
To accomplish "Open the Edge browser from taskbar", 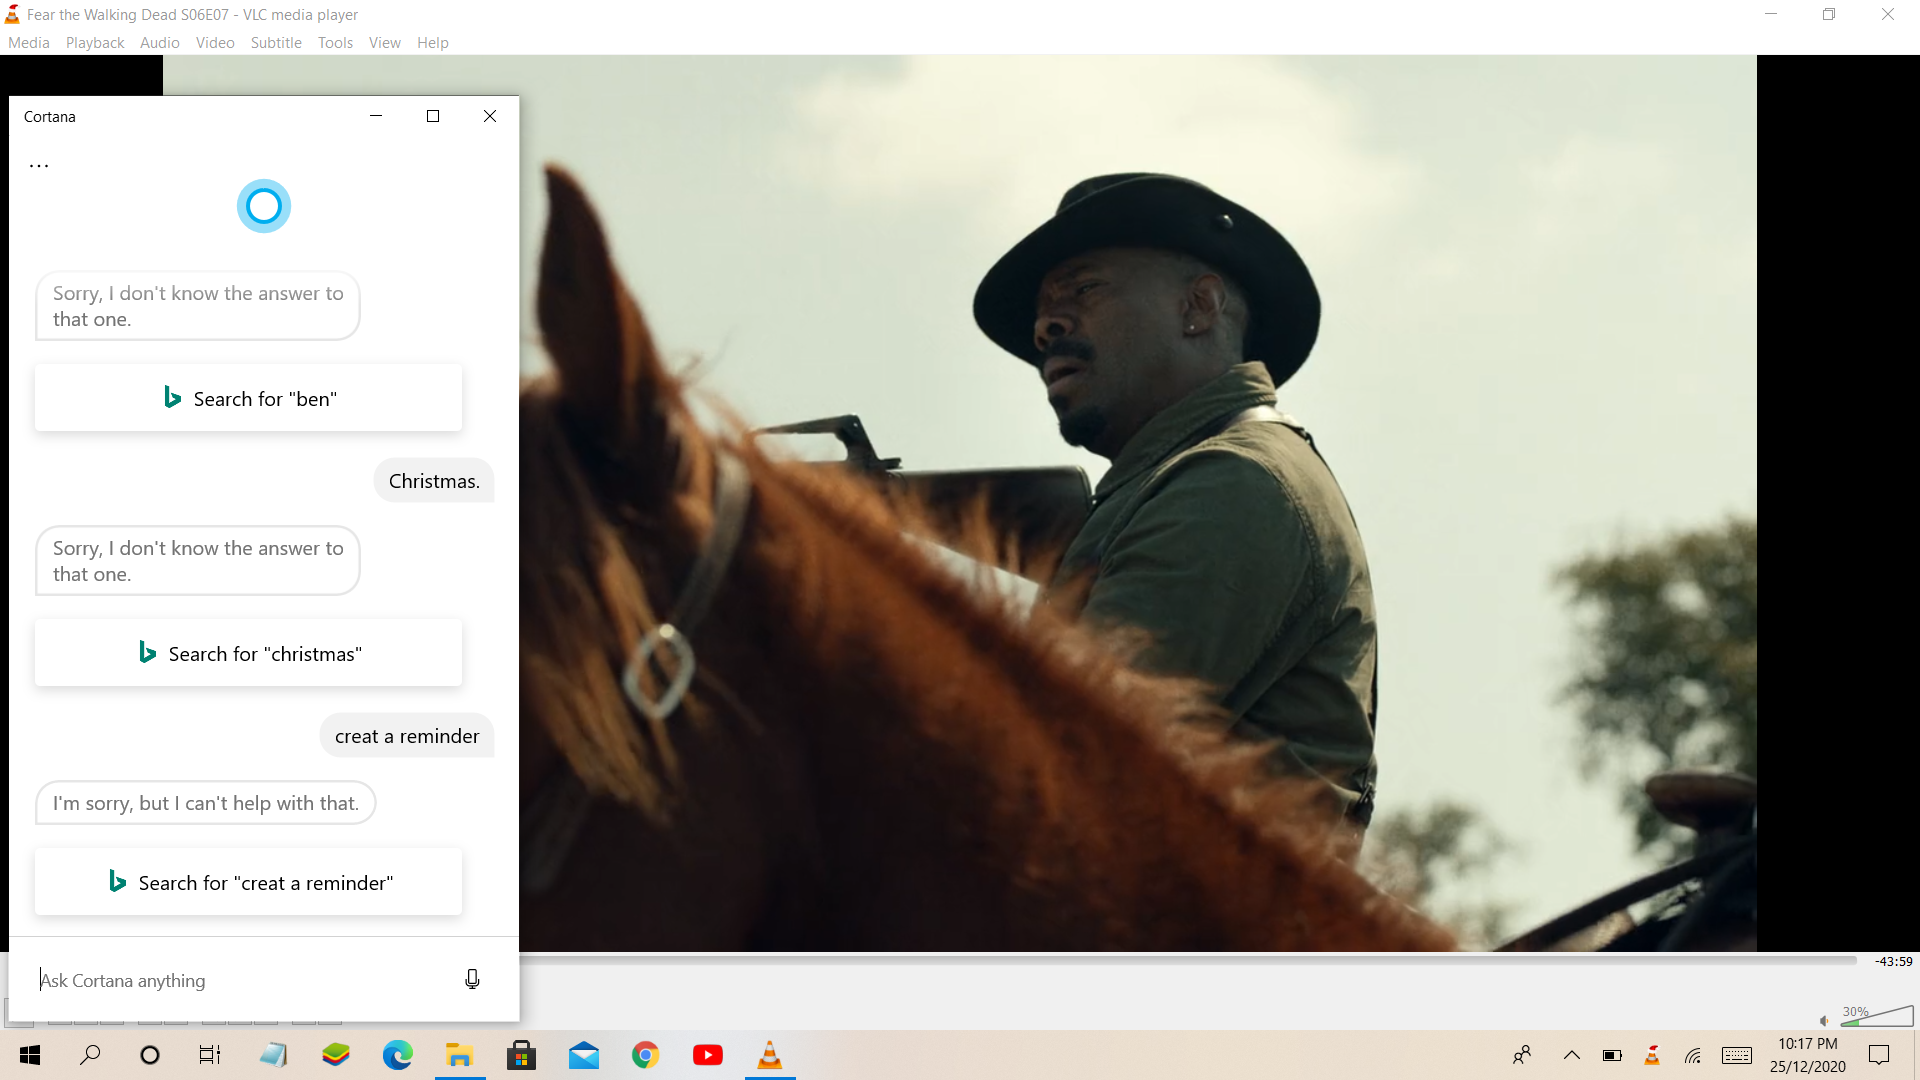I will coord(398,1055).
